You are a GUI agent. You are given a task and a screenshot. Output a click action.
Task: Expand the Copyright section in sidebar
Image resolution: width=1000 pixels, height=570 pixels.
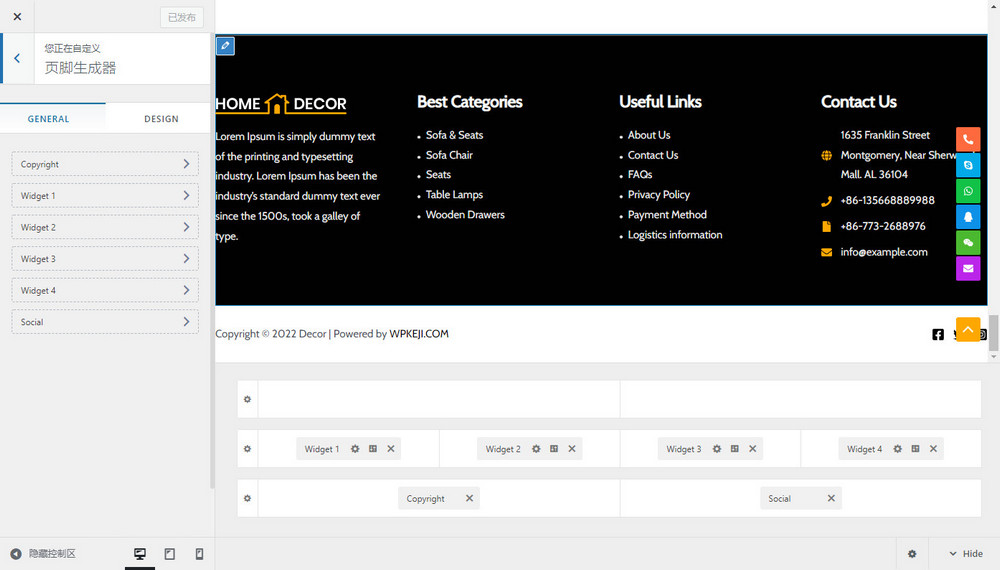point(105,164)
